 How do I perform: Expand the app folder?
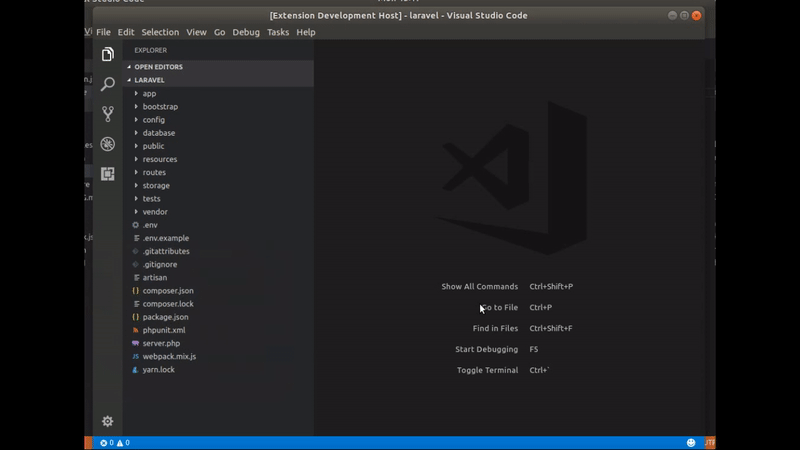(x=136, y=93)
